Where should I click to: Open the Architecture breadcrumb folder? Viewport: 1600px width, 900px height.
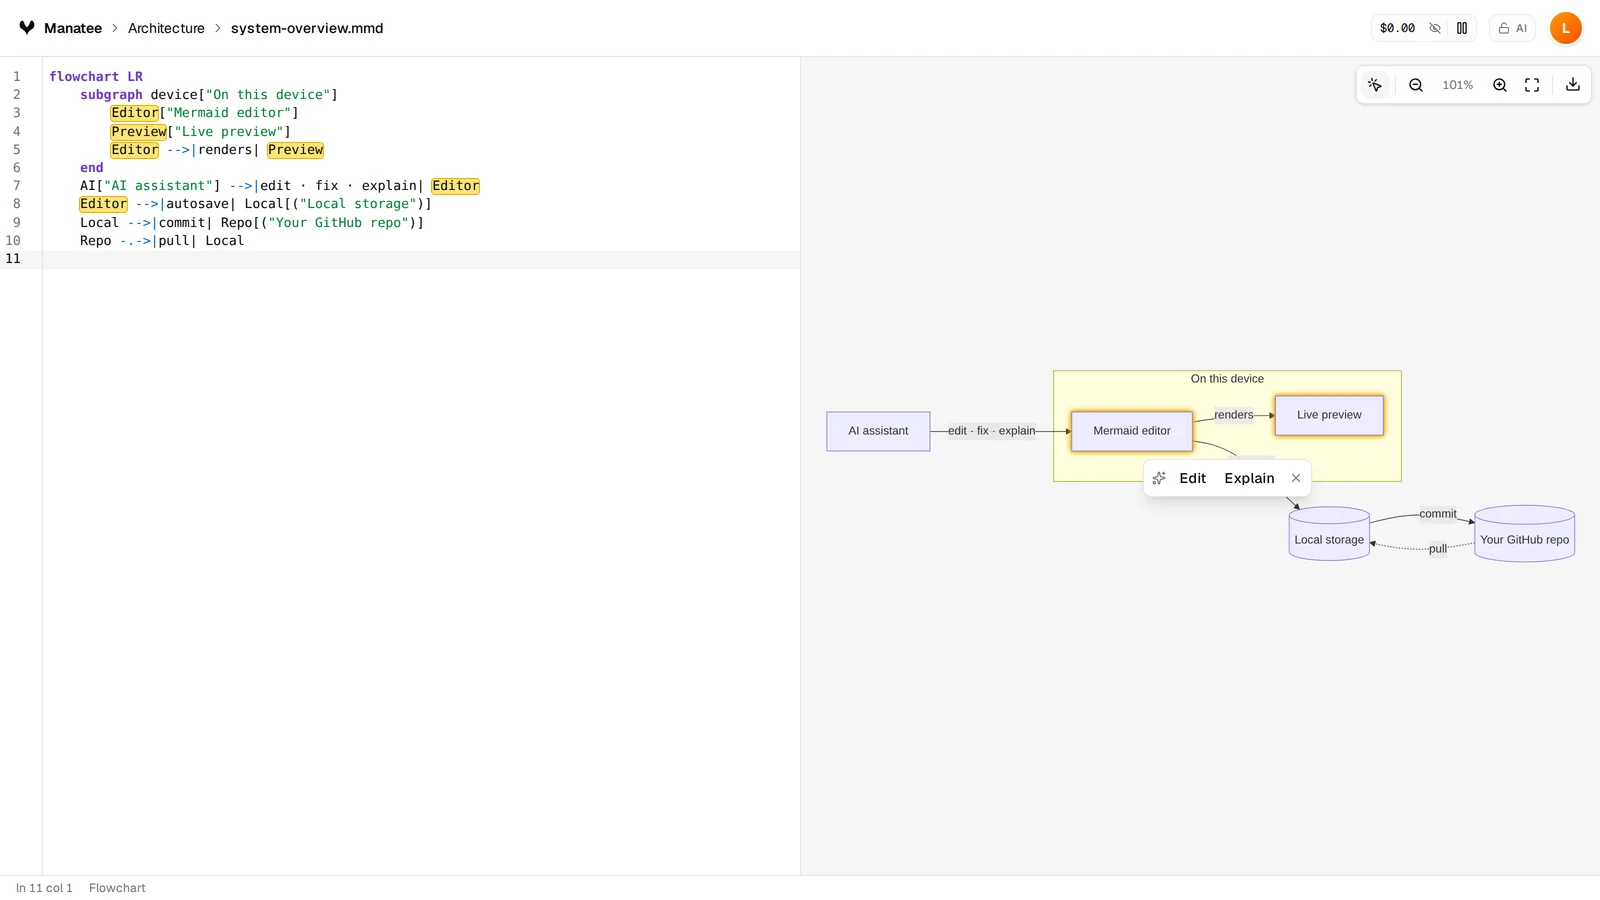click(166, 28)
